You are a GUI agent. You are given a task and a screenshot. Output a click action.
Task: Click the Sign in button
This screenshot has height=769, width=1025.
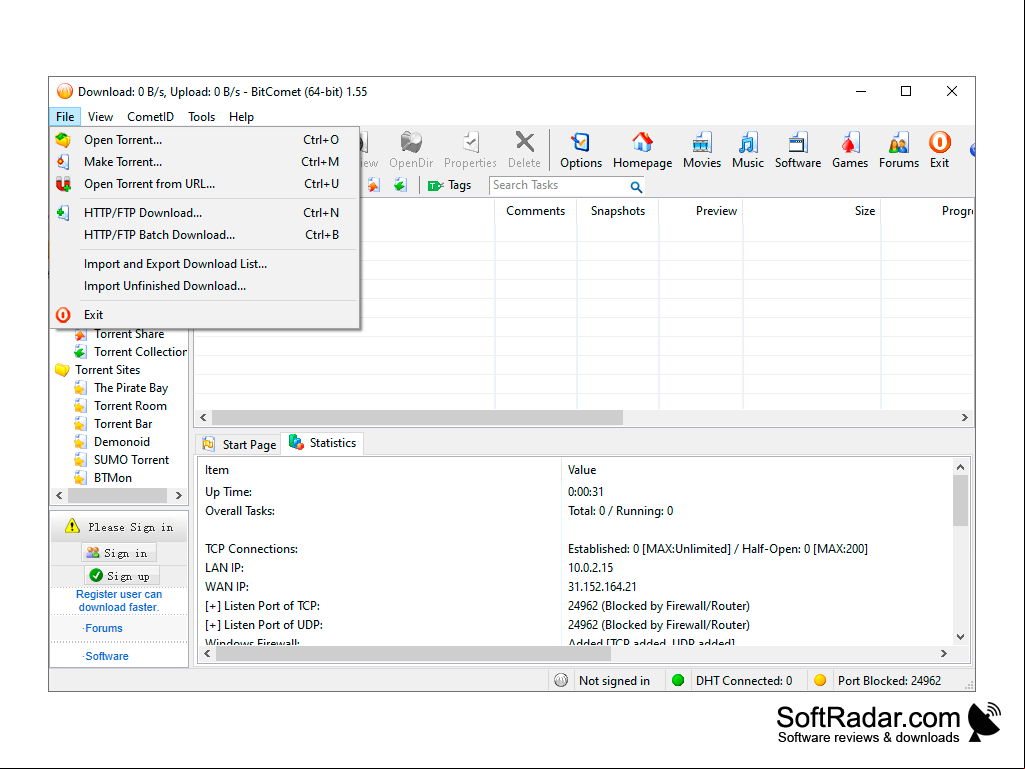pos(119,553)
